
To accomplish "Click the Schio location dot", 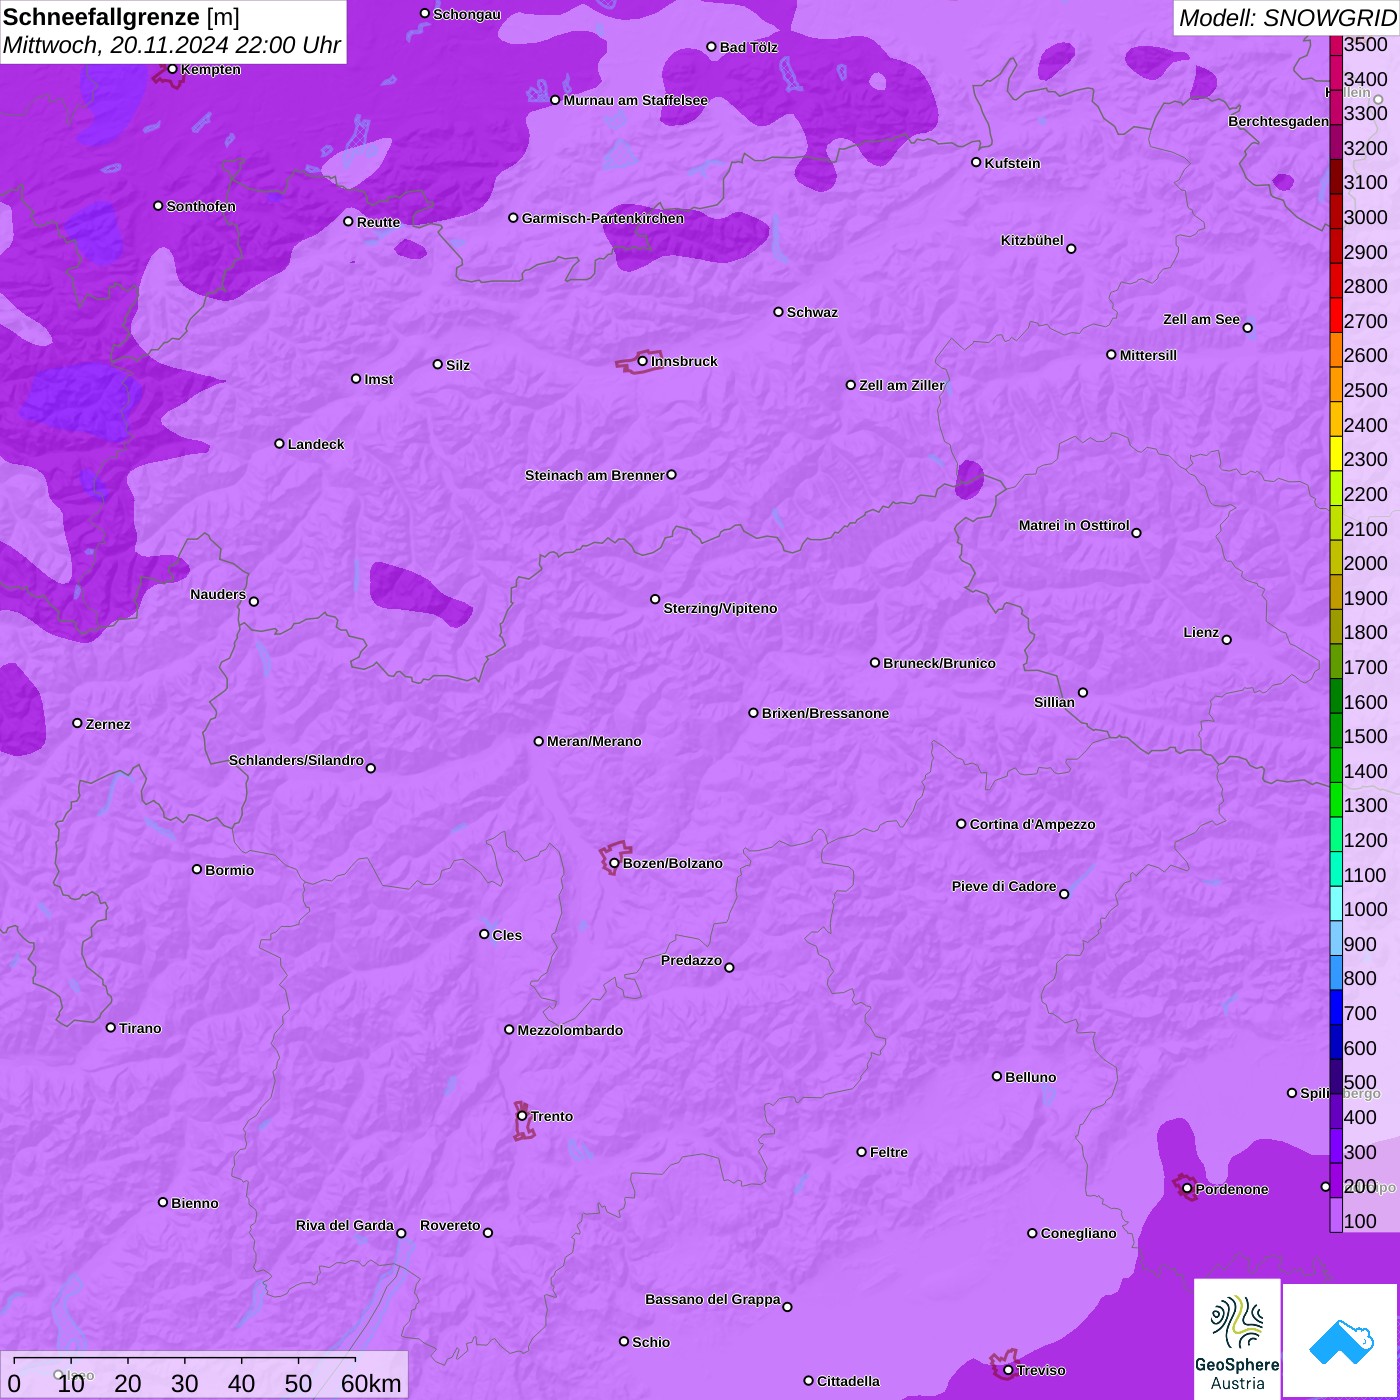I will pos(624,1342).
